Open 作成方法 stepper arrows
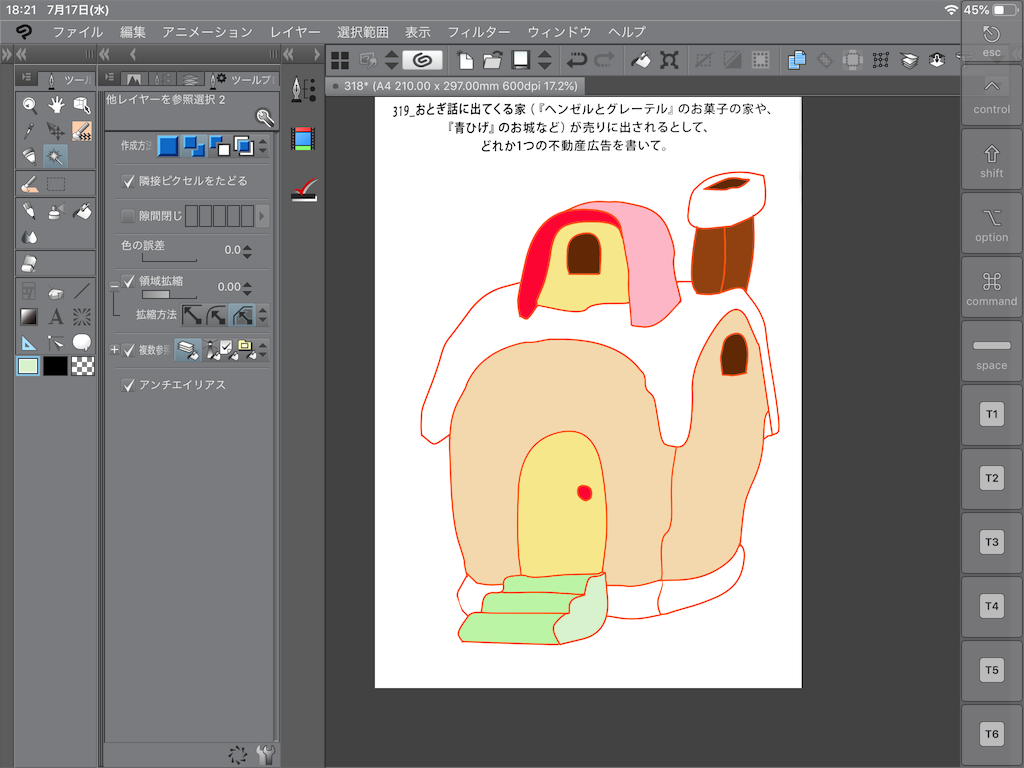The width and height of the screenshot is (1024, 768). 263,146
